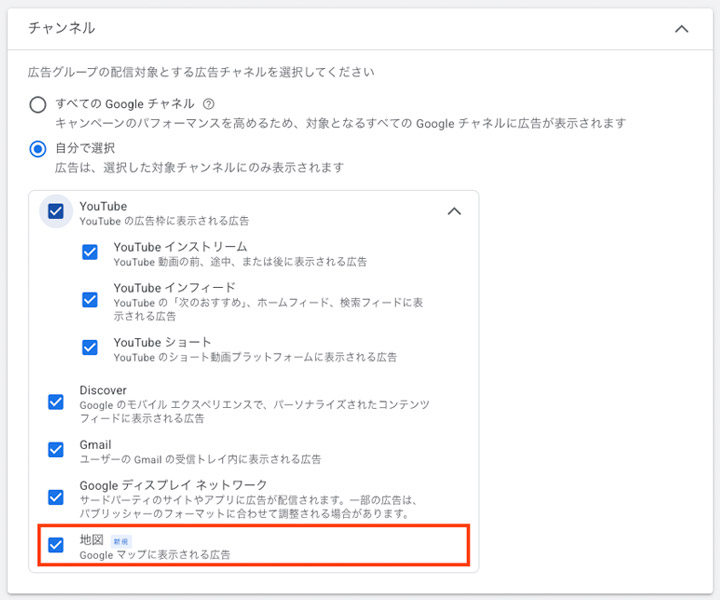Click the 新規 badge next to 地図

[121, 541]
